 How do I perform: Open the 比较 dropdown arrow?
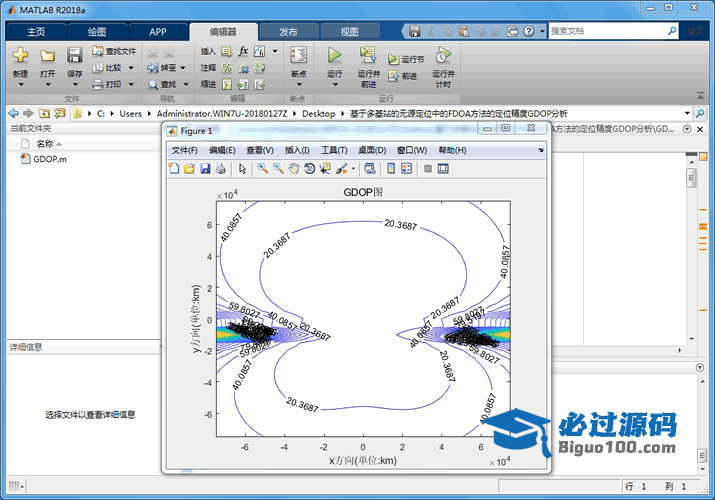(x=131, y=68)
